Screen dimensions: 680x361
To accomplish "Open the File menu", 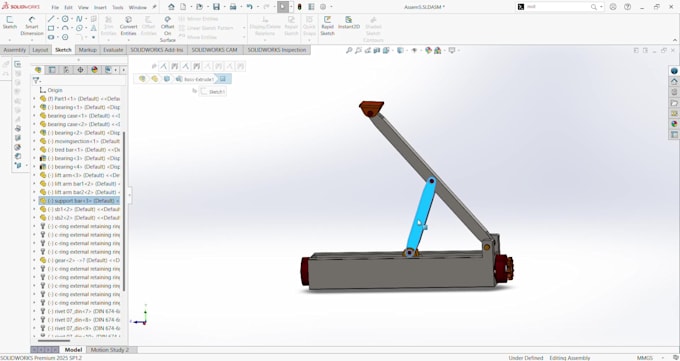I will (55, 7).
